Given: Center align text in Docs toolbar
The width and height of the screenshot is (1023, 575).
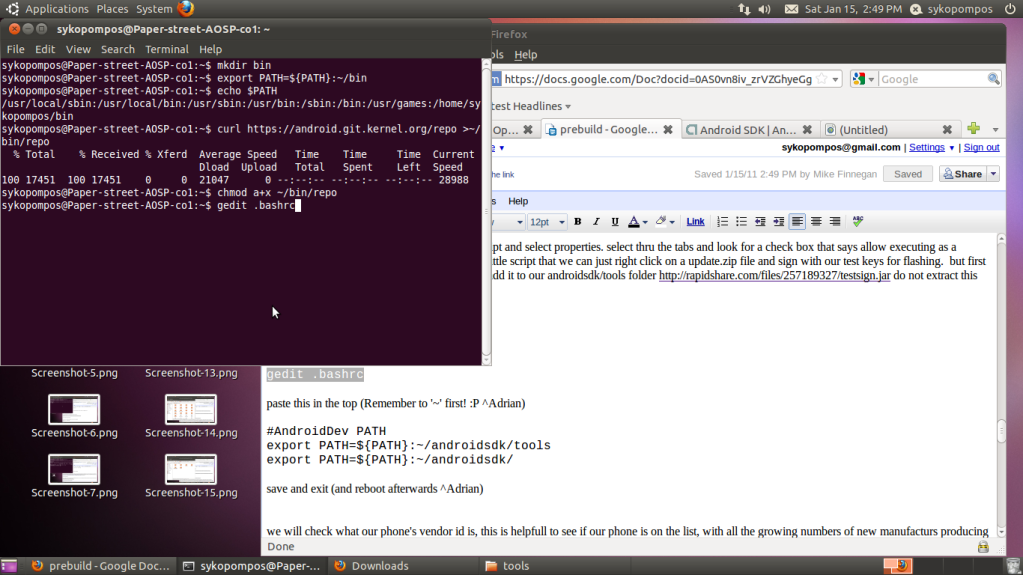Looking at the screenshot, I should (816, 222).
